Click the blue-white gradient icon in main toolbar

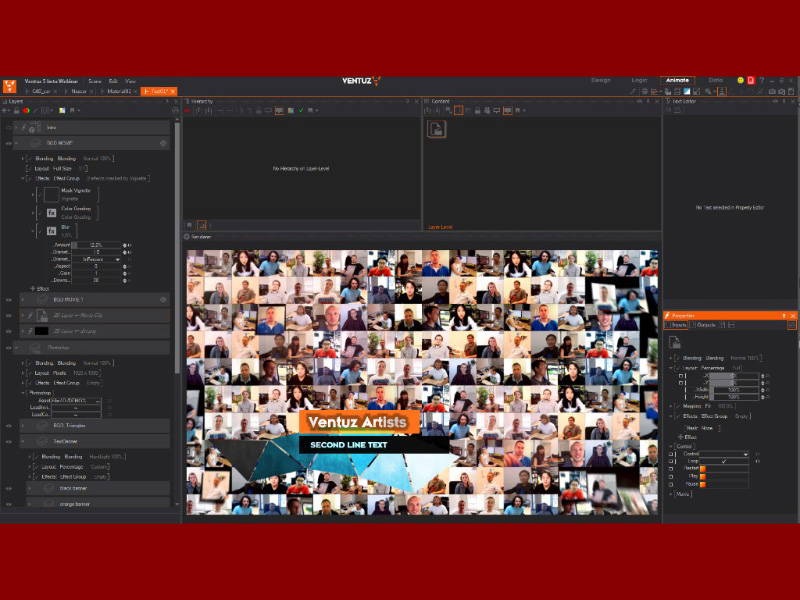(687, 91)
